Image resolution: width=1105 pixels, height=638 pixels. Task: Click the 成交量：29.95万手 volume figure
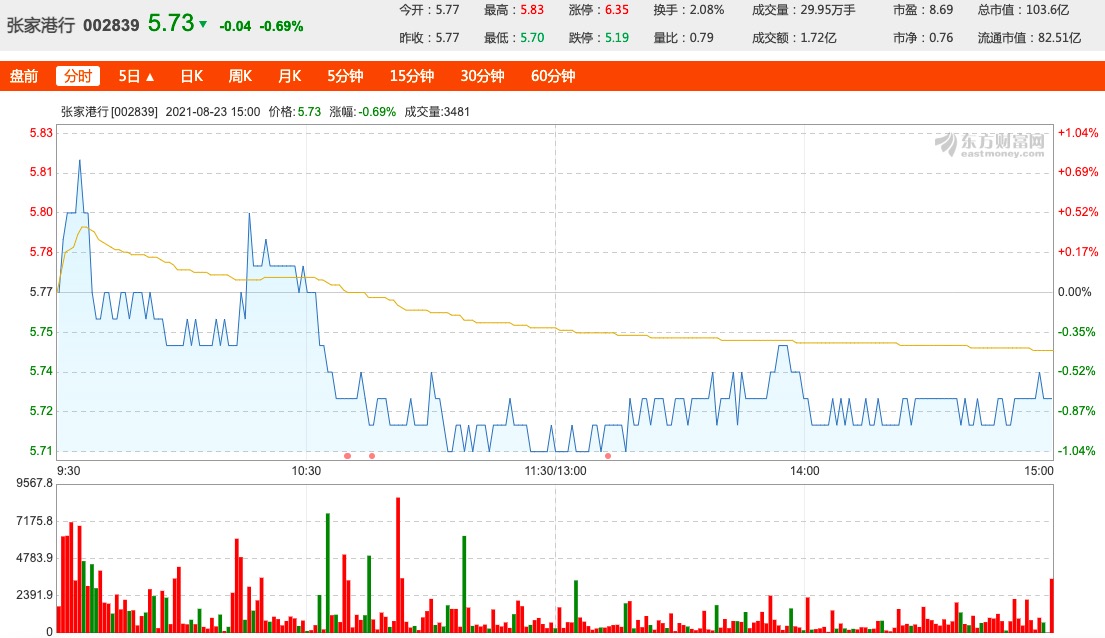(x=803, y=10)
